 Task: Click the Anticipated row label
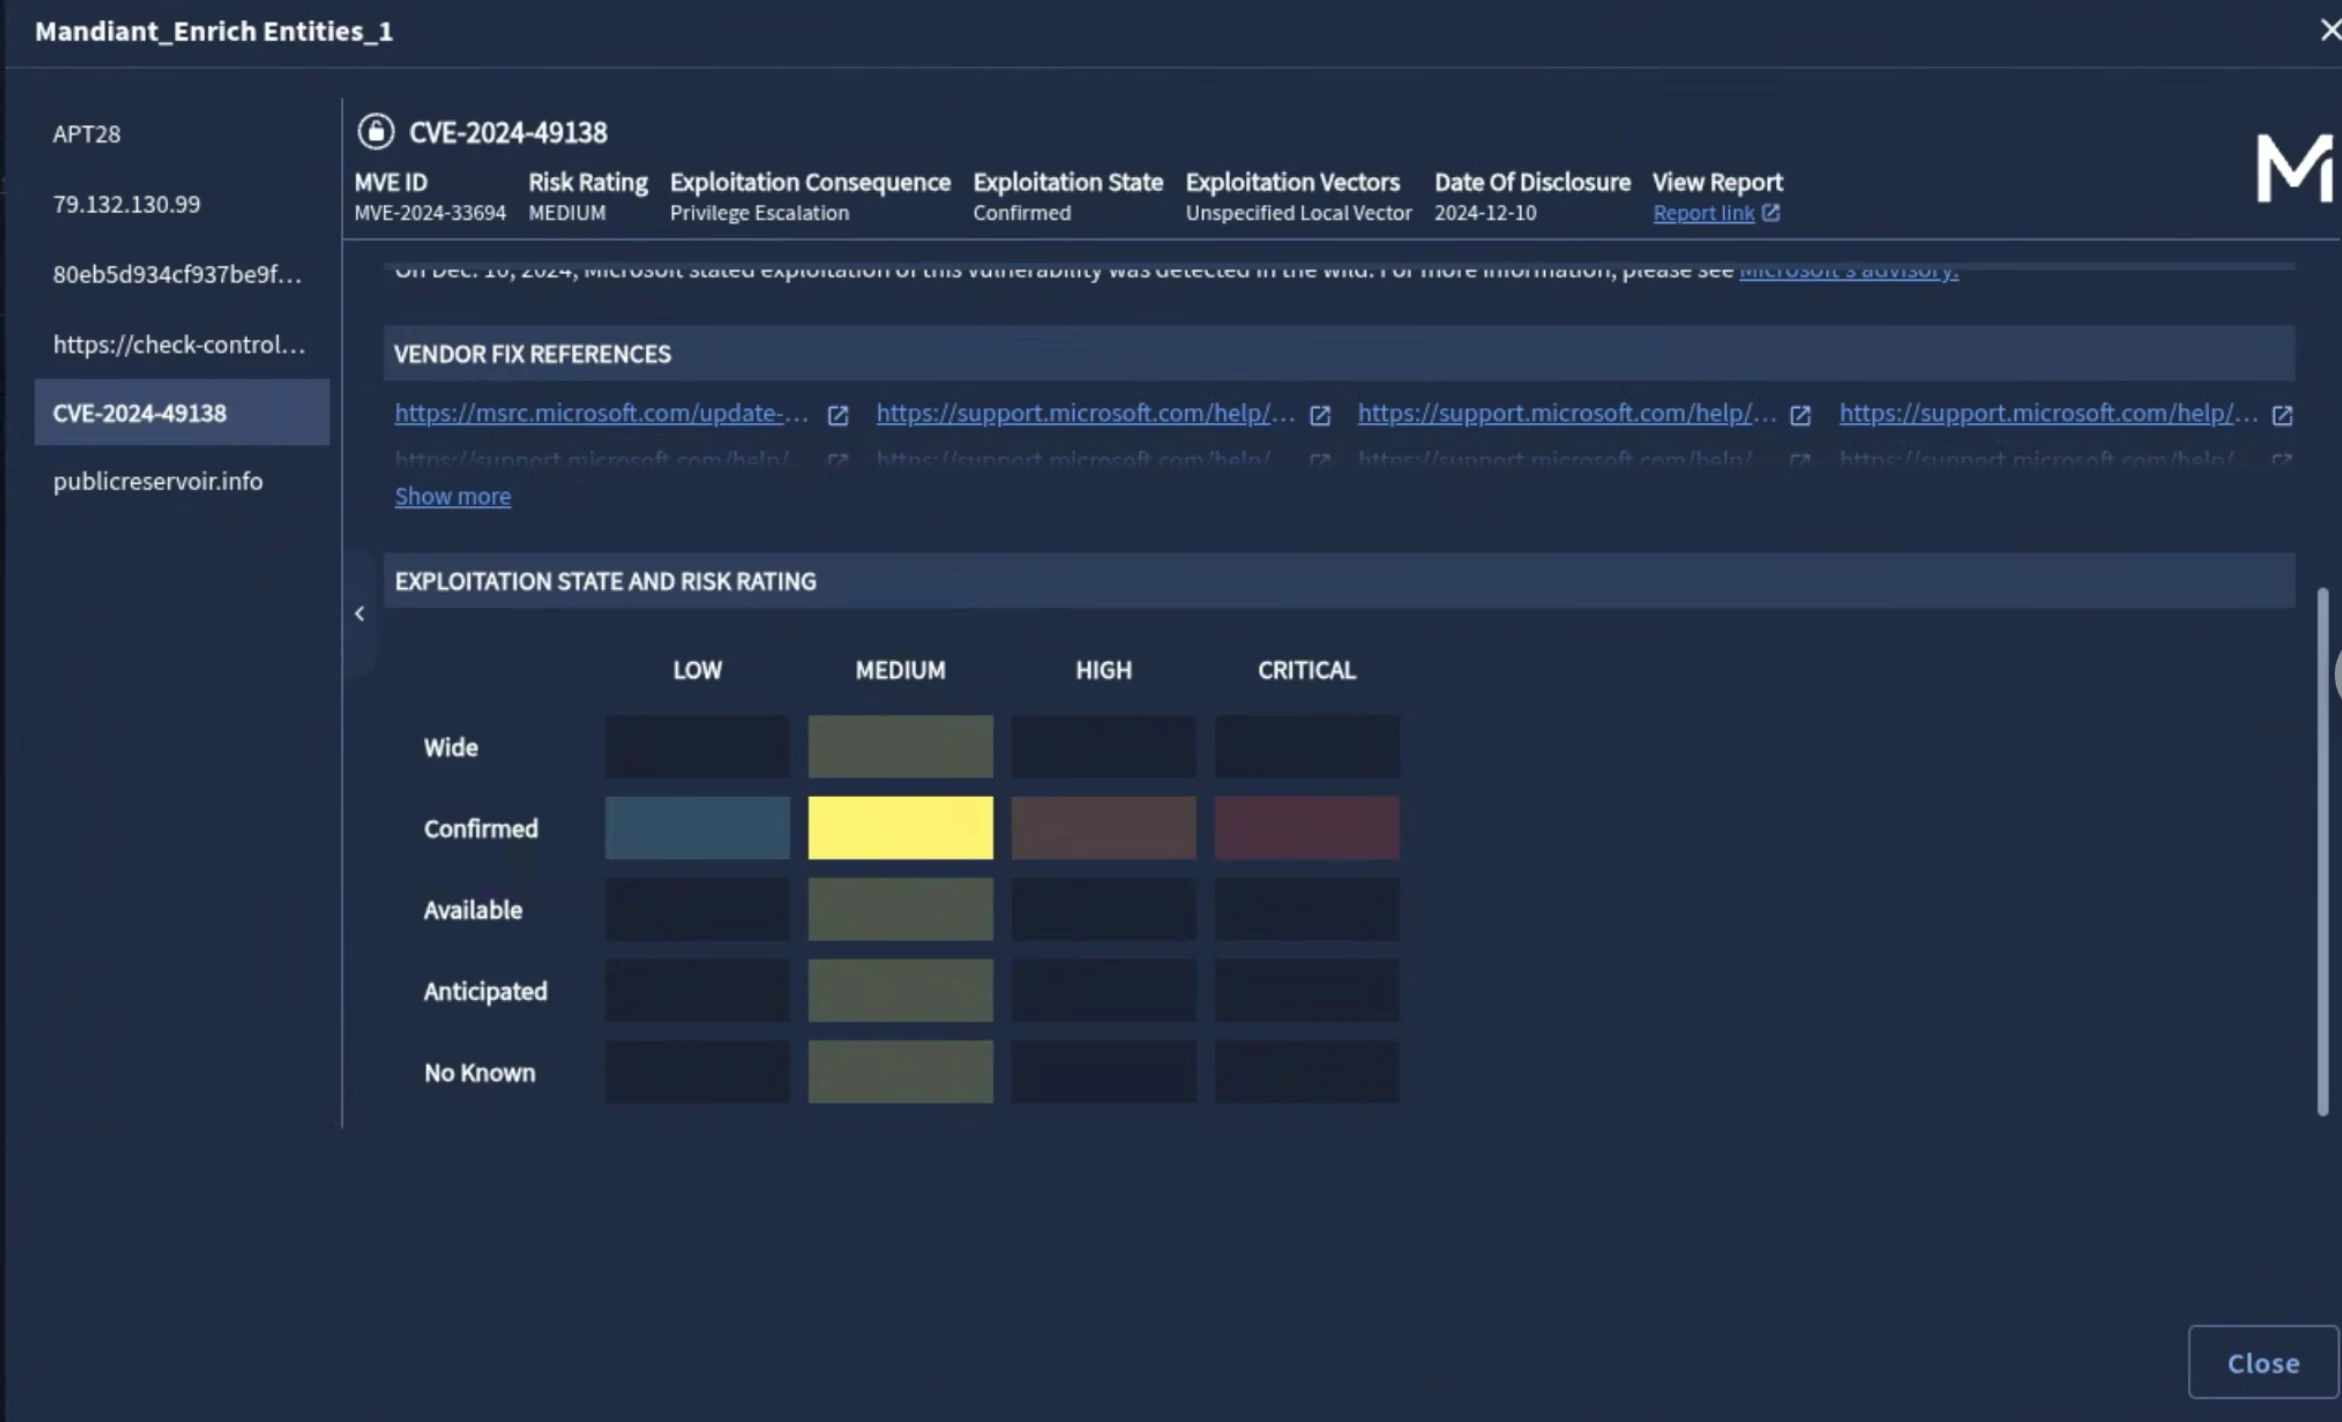[485, 991]
